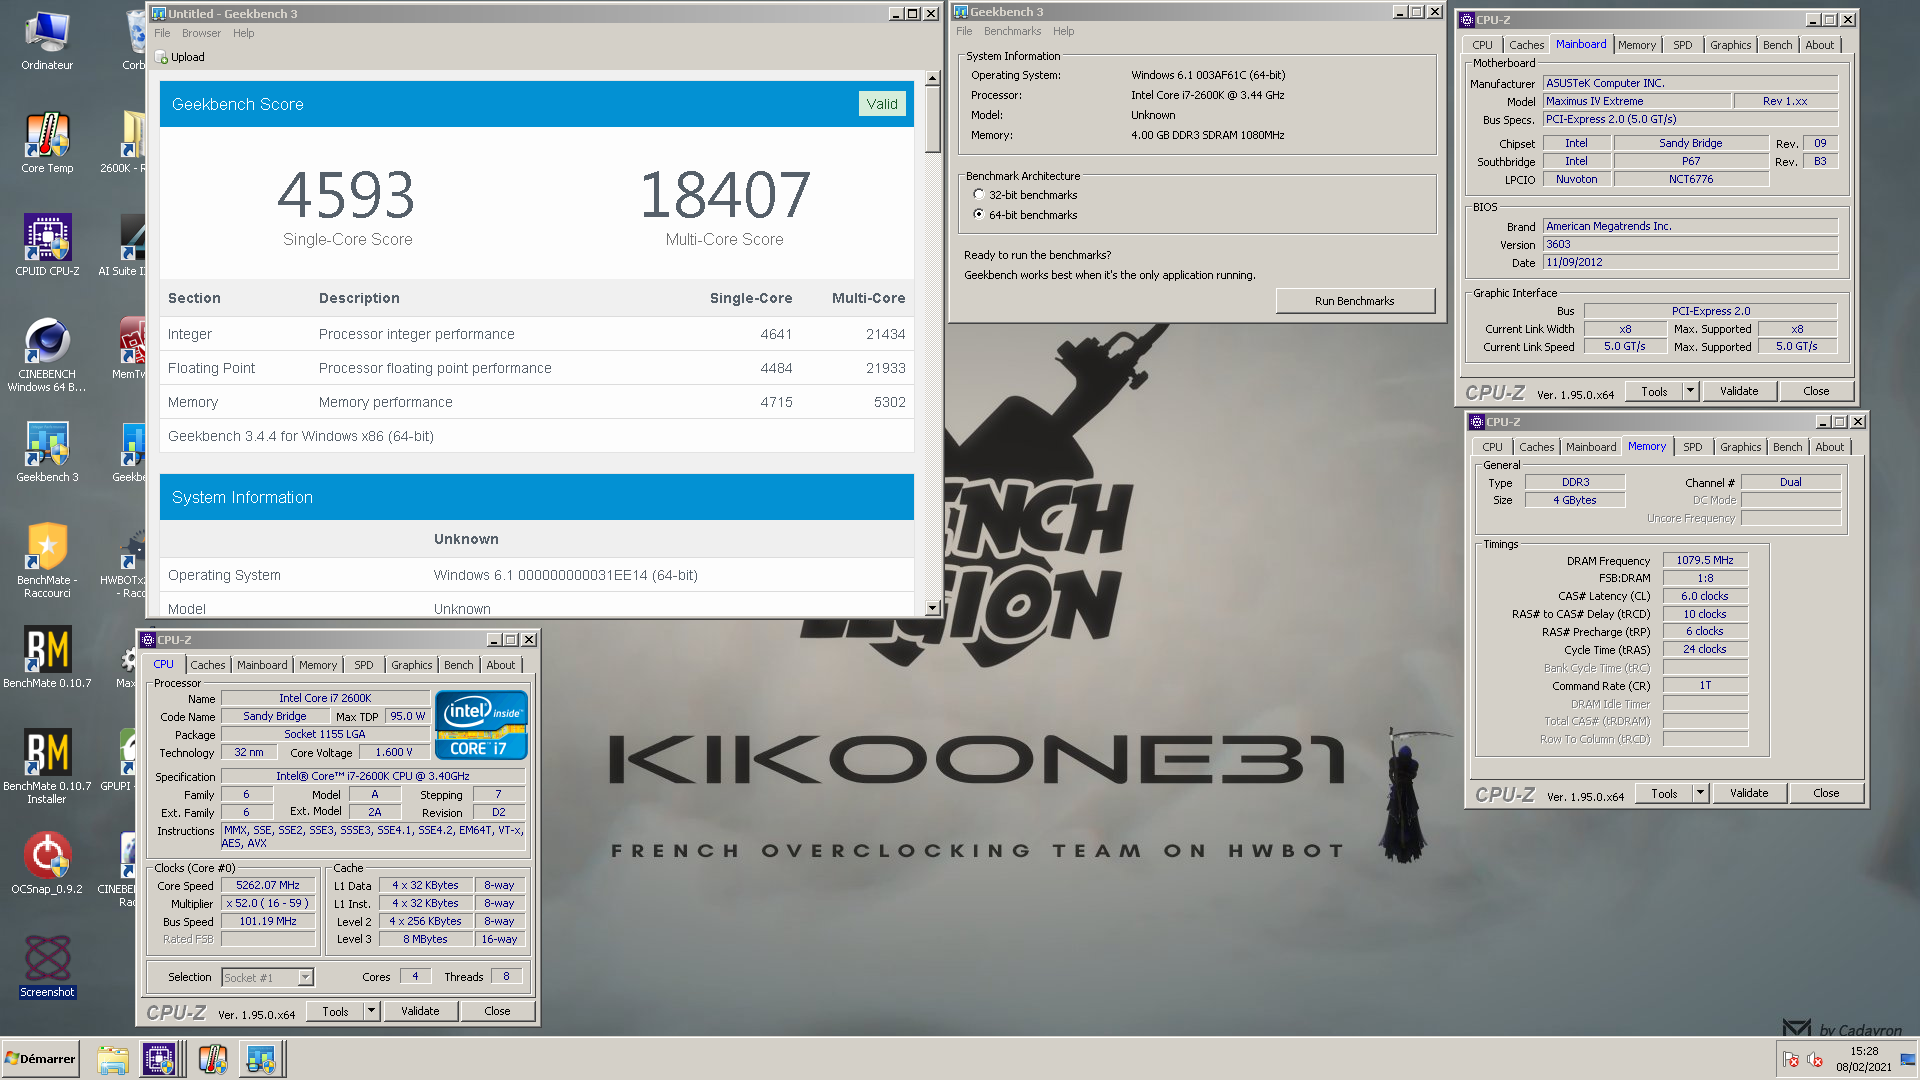Click the Run Benchmarks button
The image size is (1920, 1080).
[1355, 301]
